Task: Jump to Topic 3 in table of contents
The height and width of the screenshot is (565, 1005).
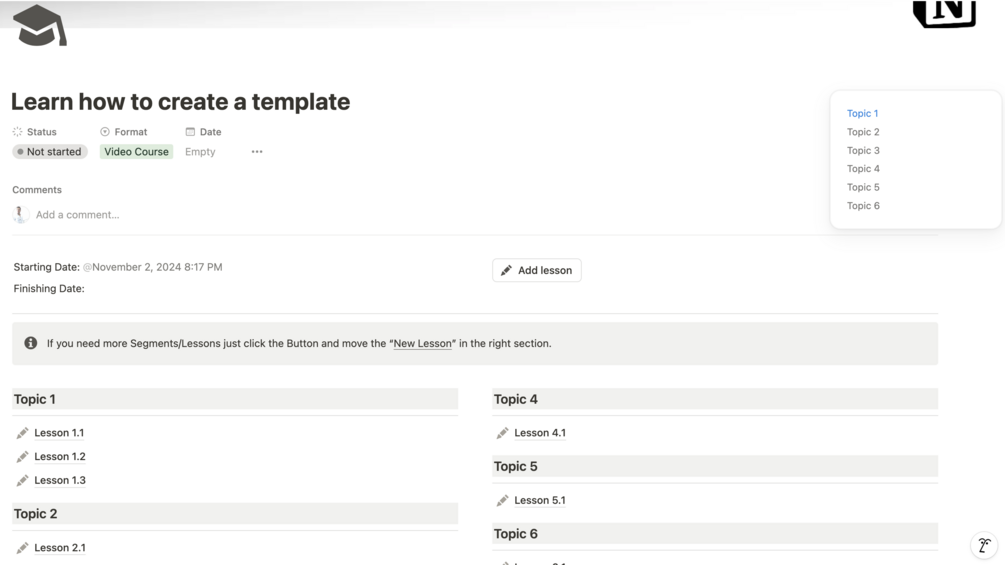Action: [x=863, y=151]
